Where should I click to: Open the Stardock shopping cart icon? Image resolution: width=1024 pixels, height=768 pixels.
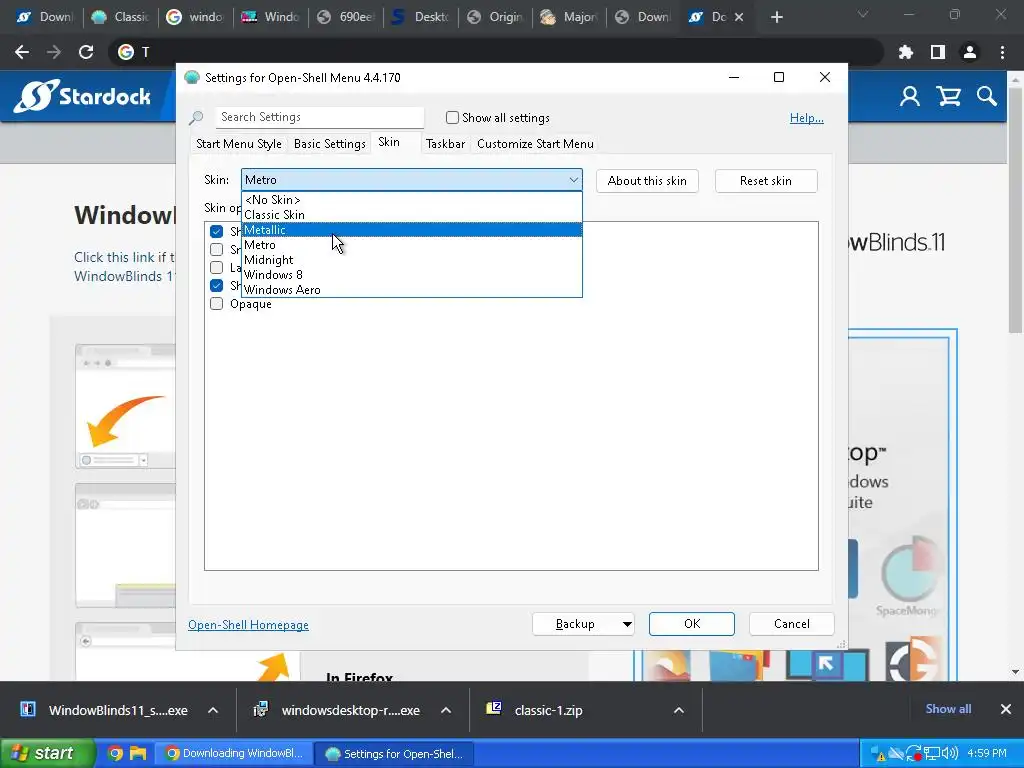pos(948,97)
